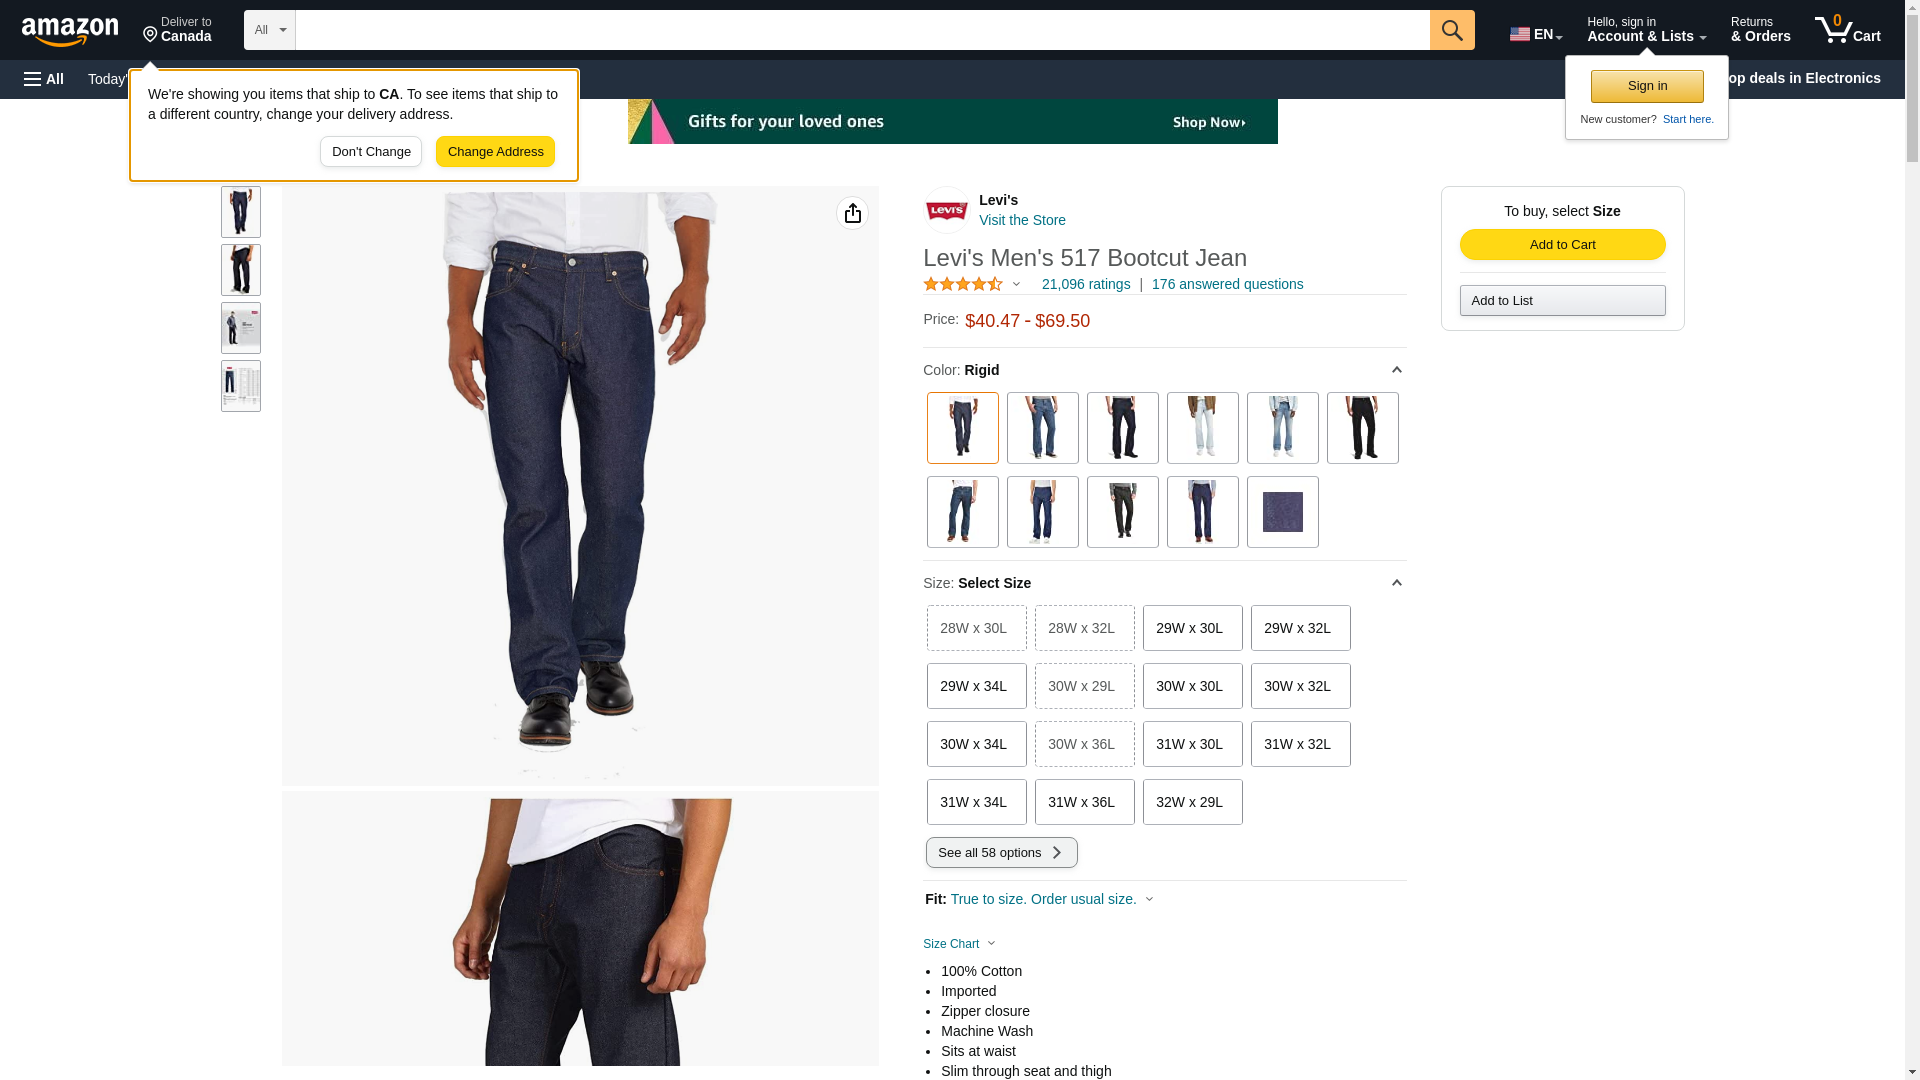Click the search magnifier button
Screen dimensions: 1920x1080
pos(1452,30)
